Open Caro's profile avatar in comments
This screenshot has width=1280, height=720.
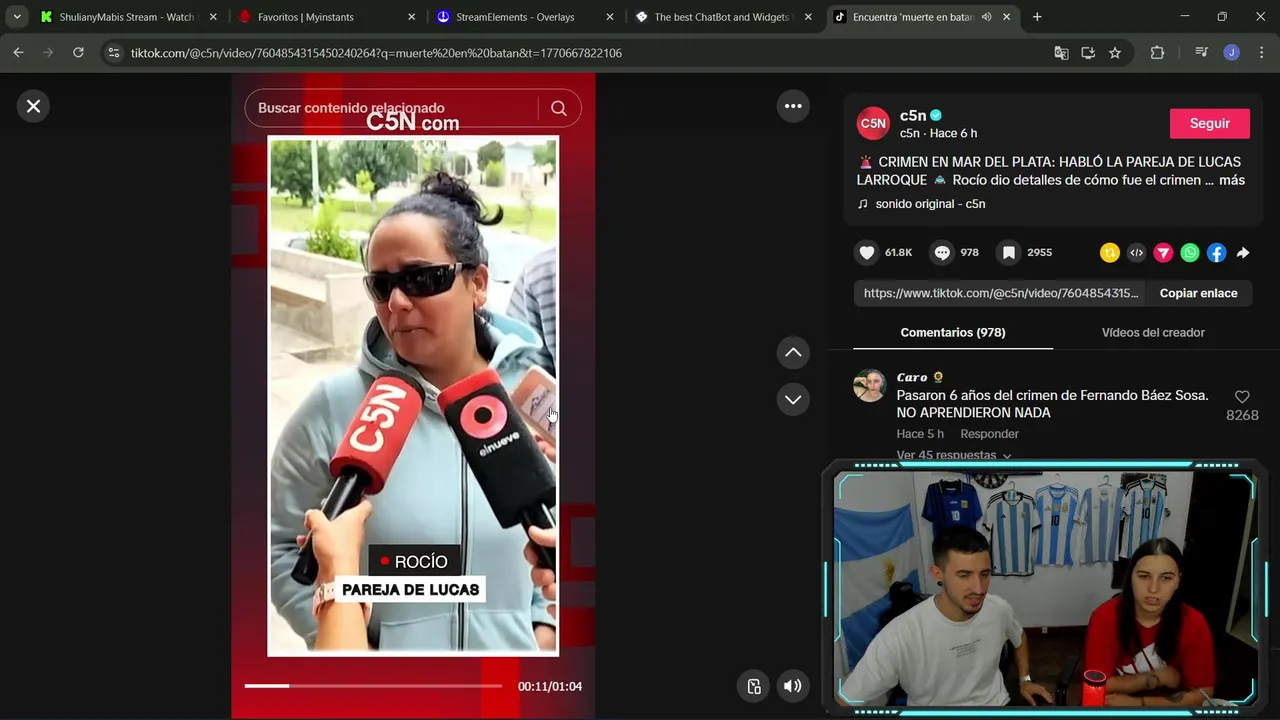coord(869,386)
